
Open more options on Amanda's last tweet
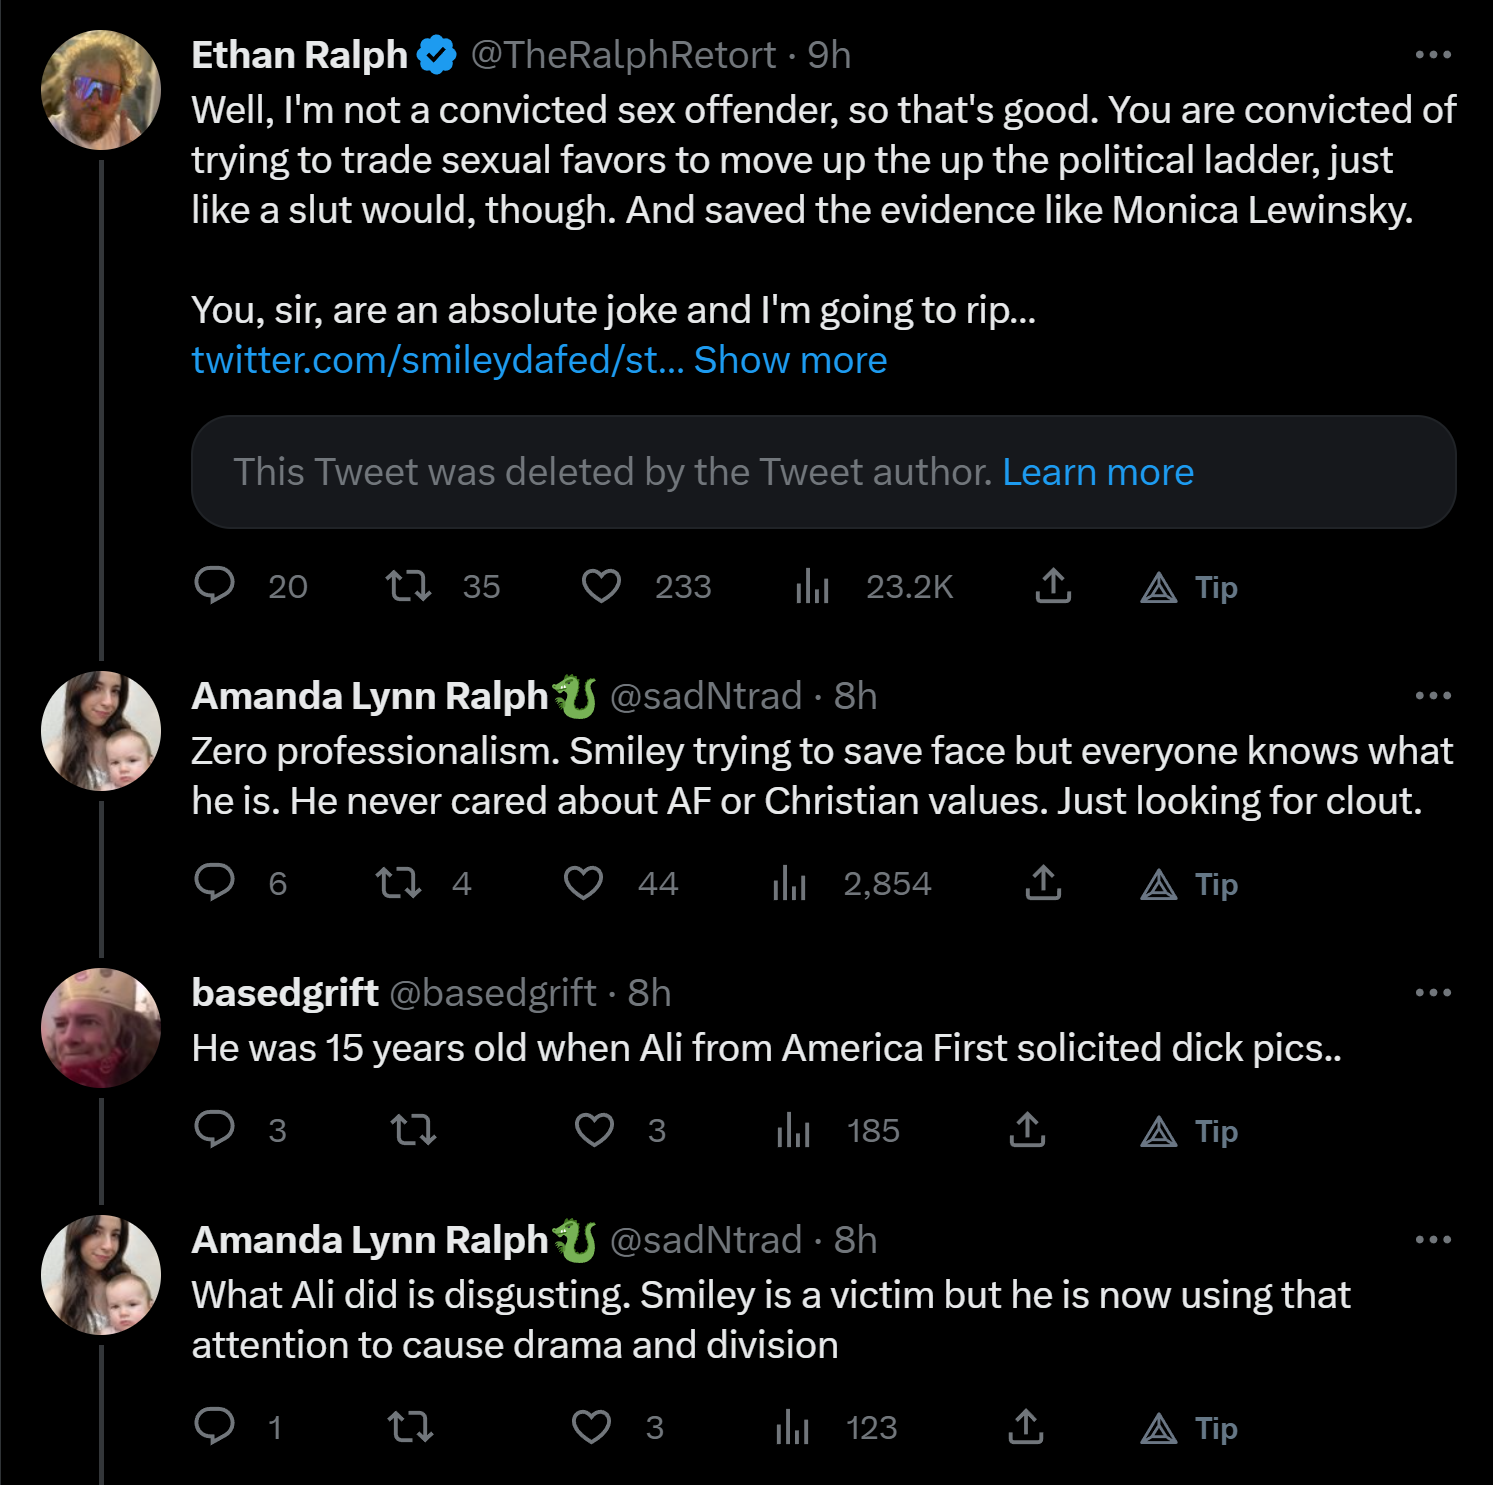pyautogui.click(x=1433, y=1240)
